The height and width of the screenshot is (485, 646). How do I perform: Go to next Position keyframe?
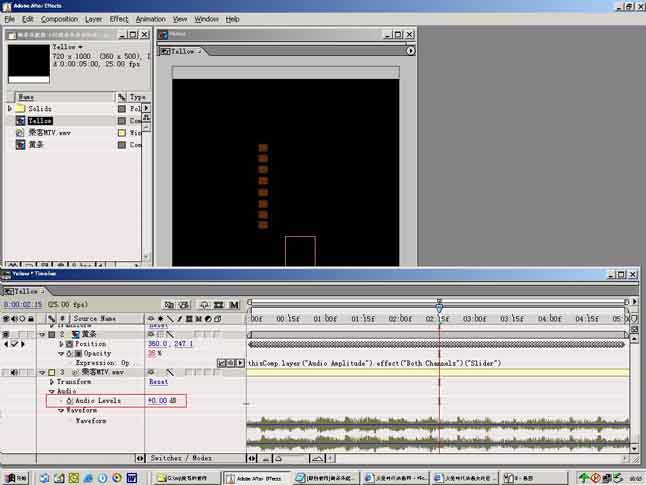pyautogui.click(x=23, y=344)
